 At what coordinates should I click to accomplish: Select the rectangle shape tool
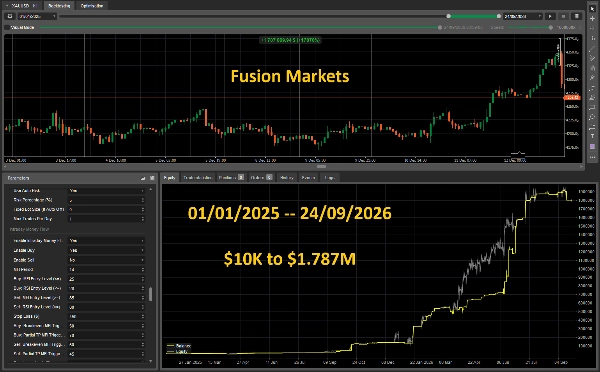pyautogui.click(x=592, y=108)
